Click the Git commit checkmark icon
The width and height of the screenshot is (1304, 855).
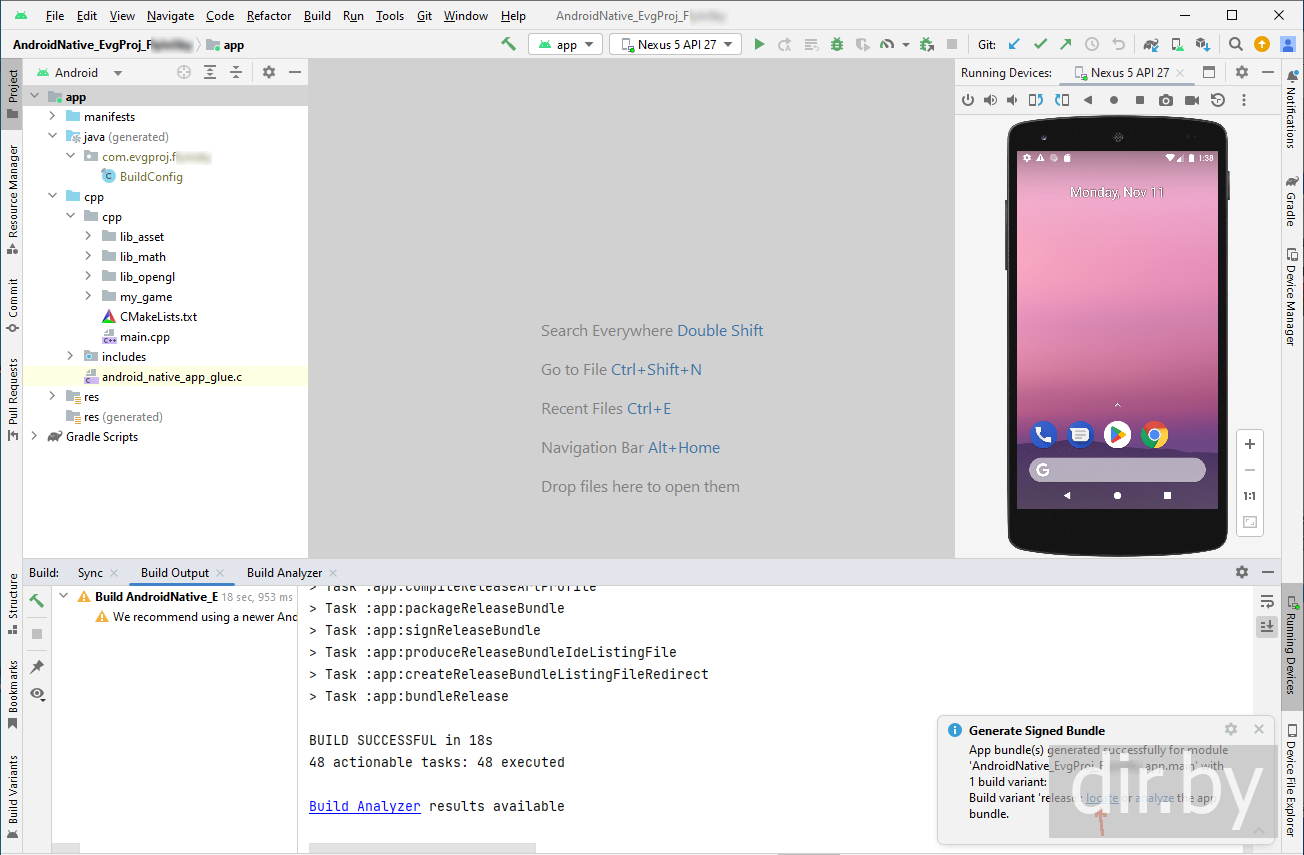click(x=1040, y=45)
